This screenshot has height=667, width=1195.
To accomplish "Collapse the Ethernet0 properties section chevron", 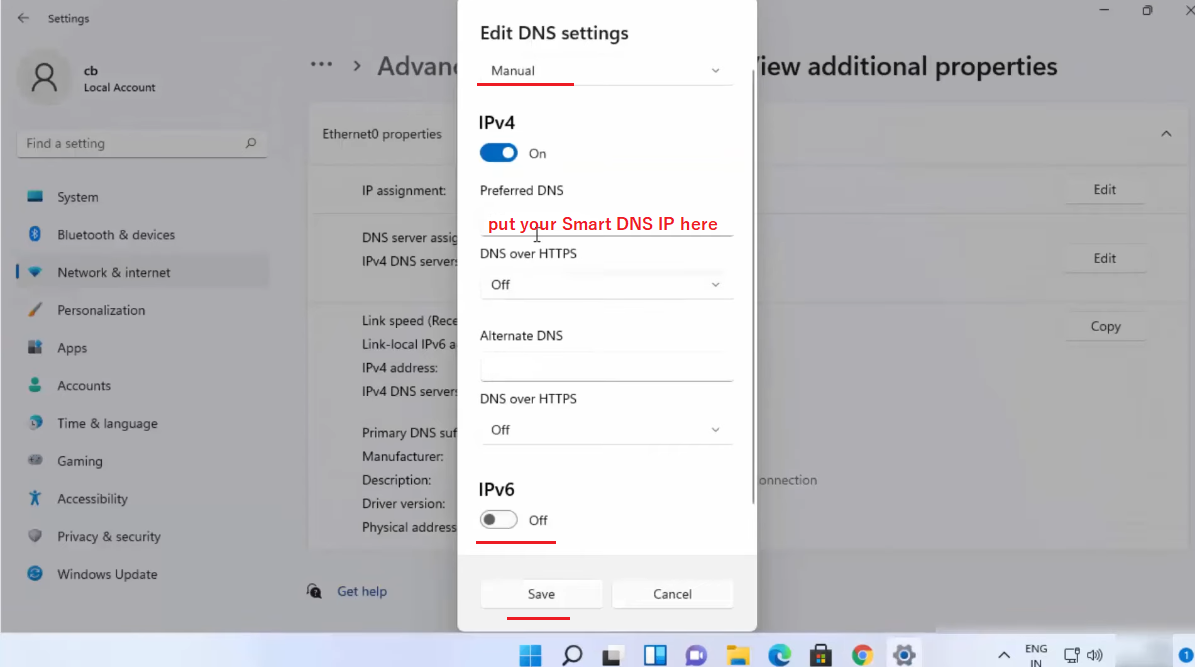I will pyautogui.click(x=1166, y=134).
